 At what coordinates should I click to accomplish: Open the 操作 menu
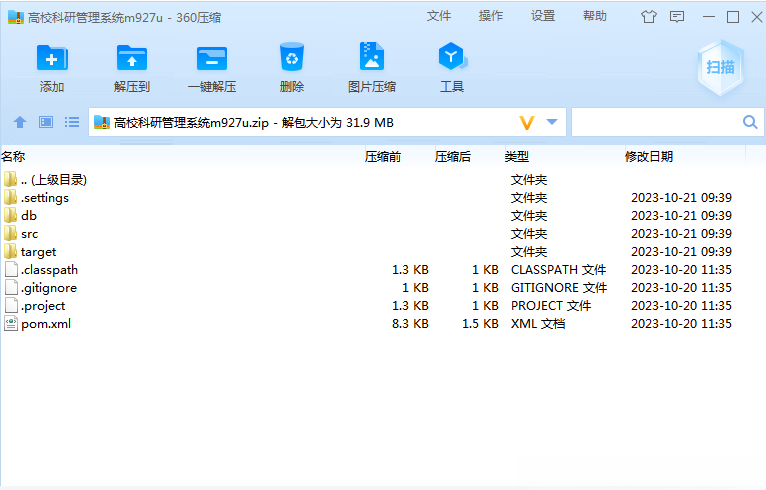pyautogui.click(x=491, y=16)
